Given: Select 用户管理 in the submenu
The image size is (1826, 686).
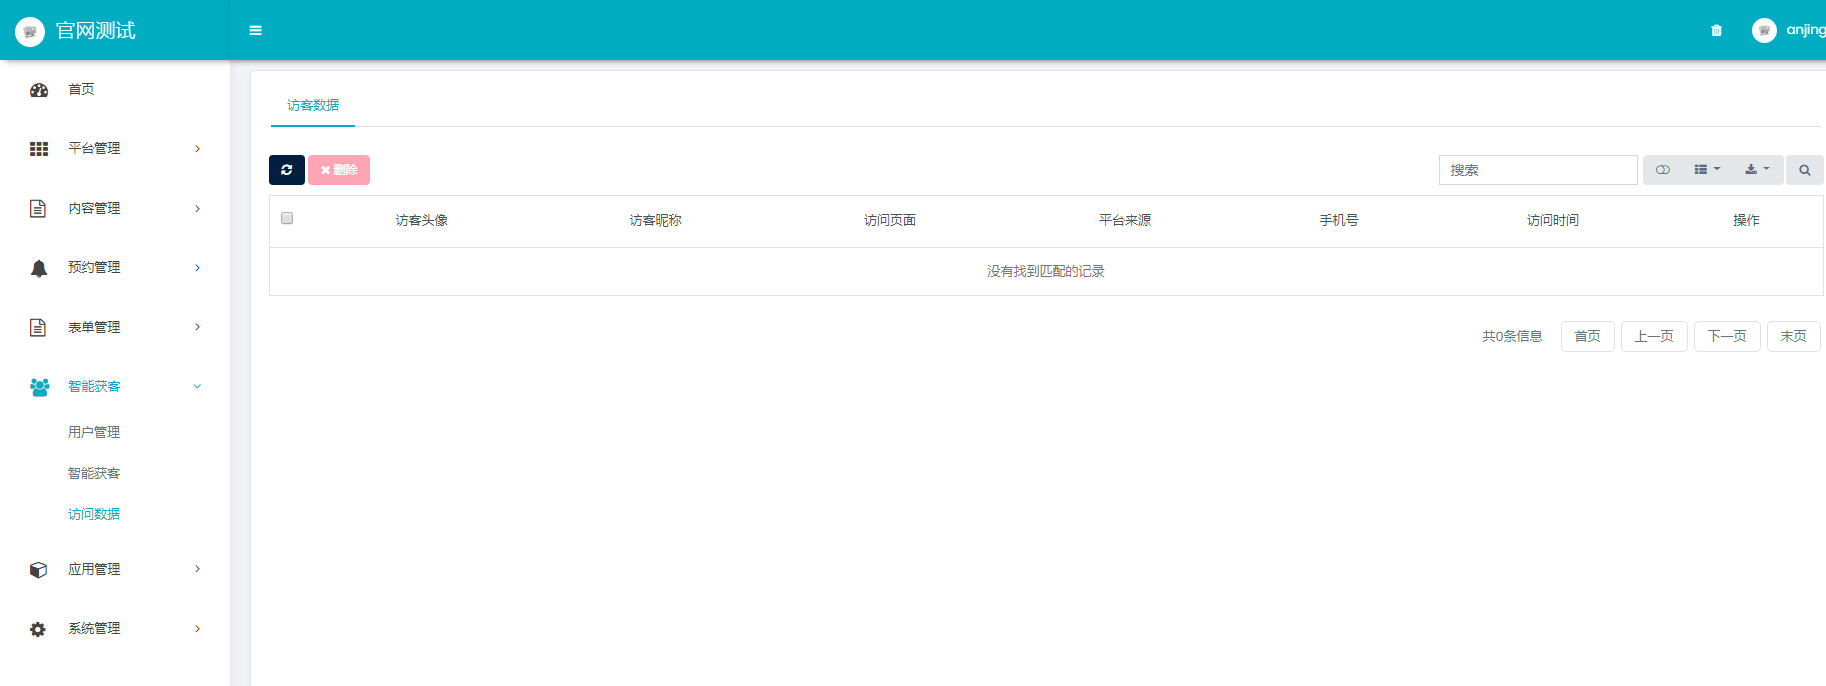Looking at the screenshot, I should point(94,432).
